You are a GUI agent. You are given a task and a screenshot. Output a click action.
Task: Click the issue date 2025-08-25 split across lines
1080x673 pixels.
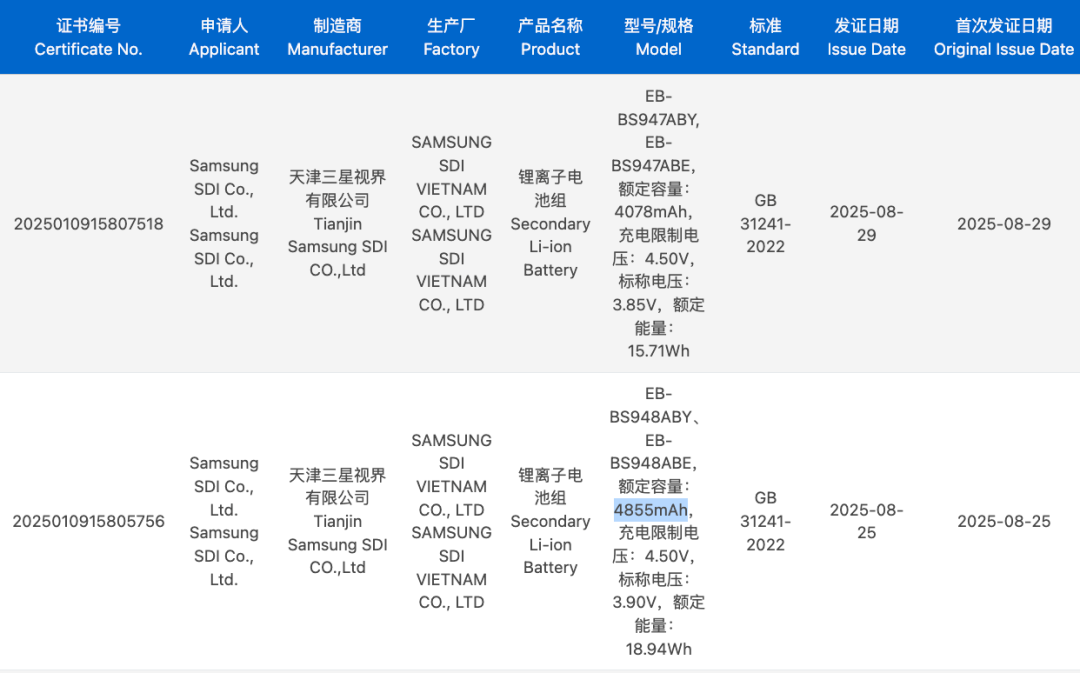pyautogui.click(x=866, y=521)
